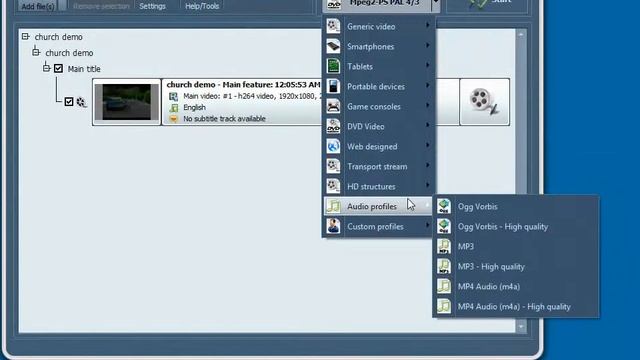This screenshot has width=640, height=360.
Task: Click the Transport stream reel icon
Action: coord(333,166)
